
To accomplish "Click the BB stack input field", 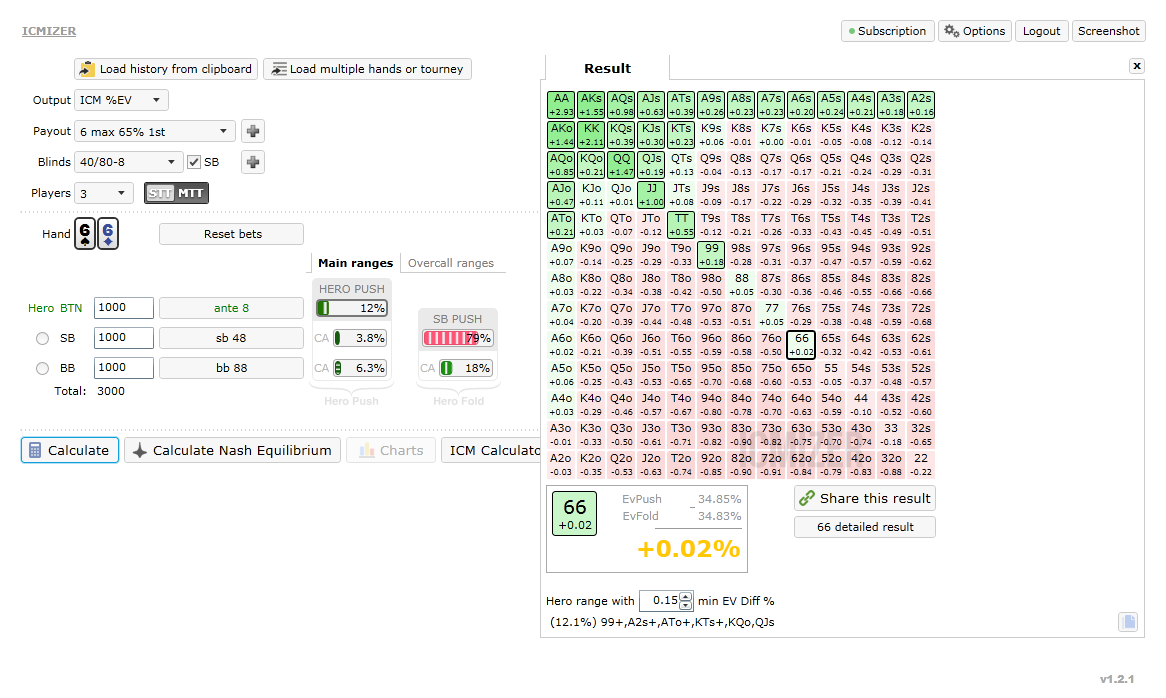I will click(x=123, y=368).
